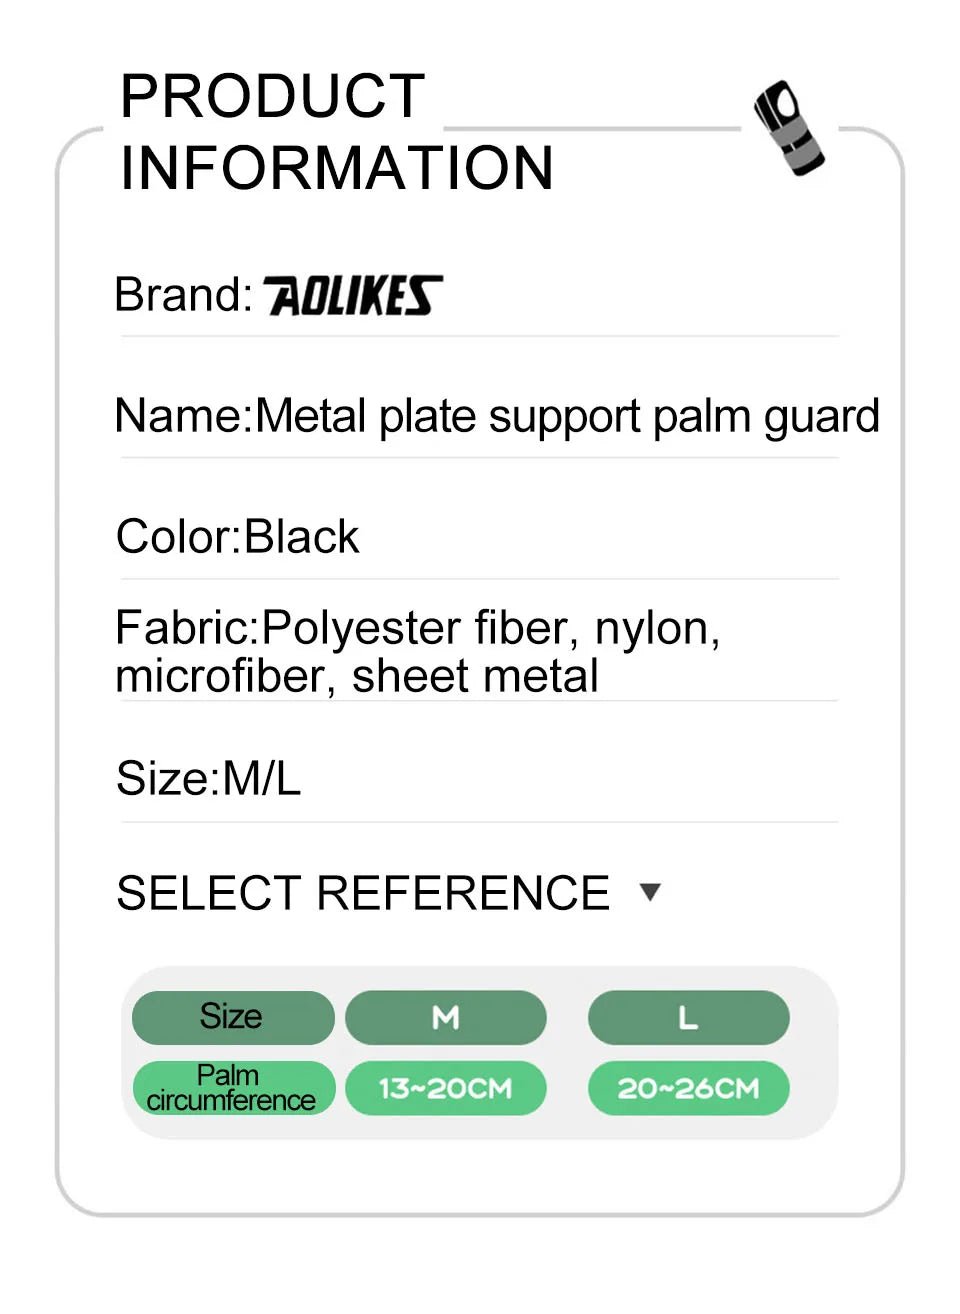Click the Color:Black row
This screenshot has width=960, height=1314.
click(x=238, y=537)
